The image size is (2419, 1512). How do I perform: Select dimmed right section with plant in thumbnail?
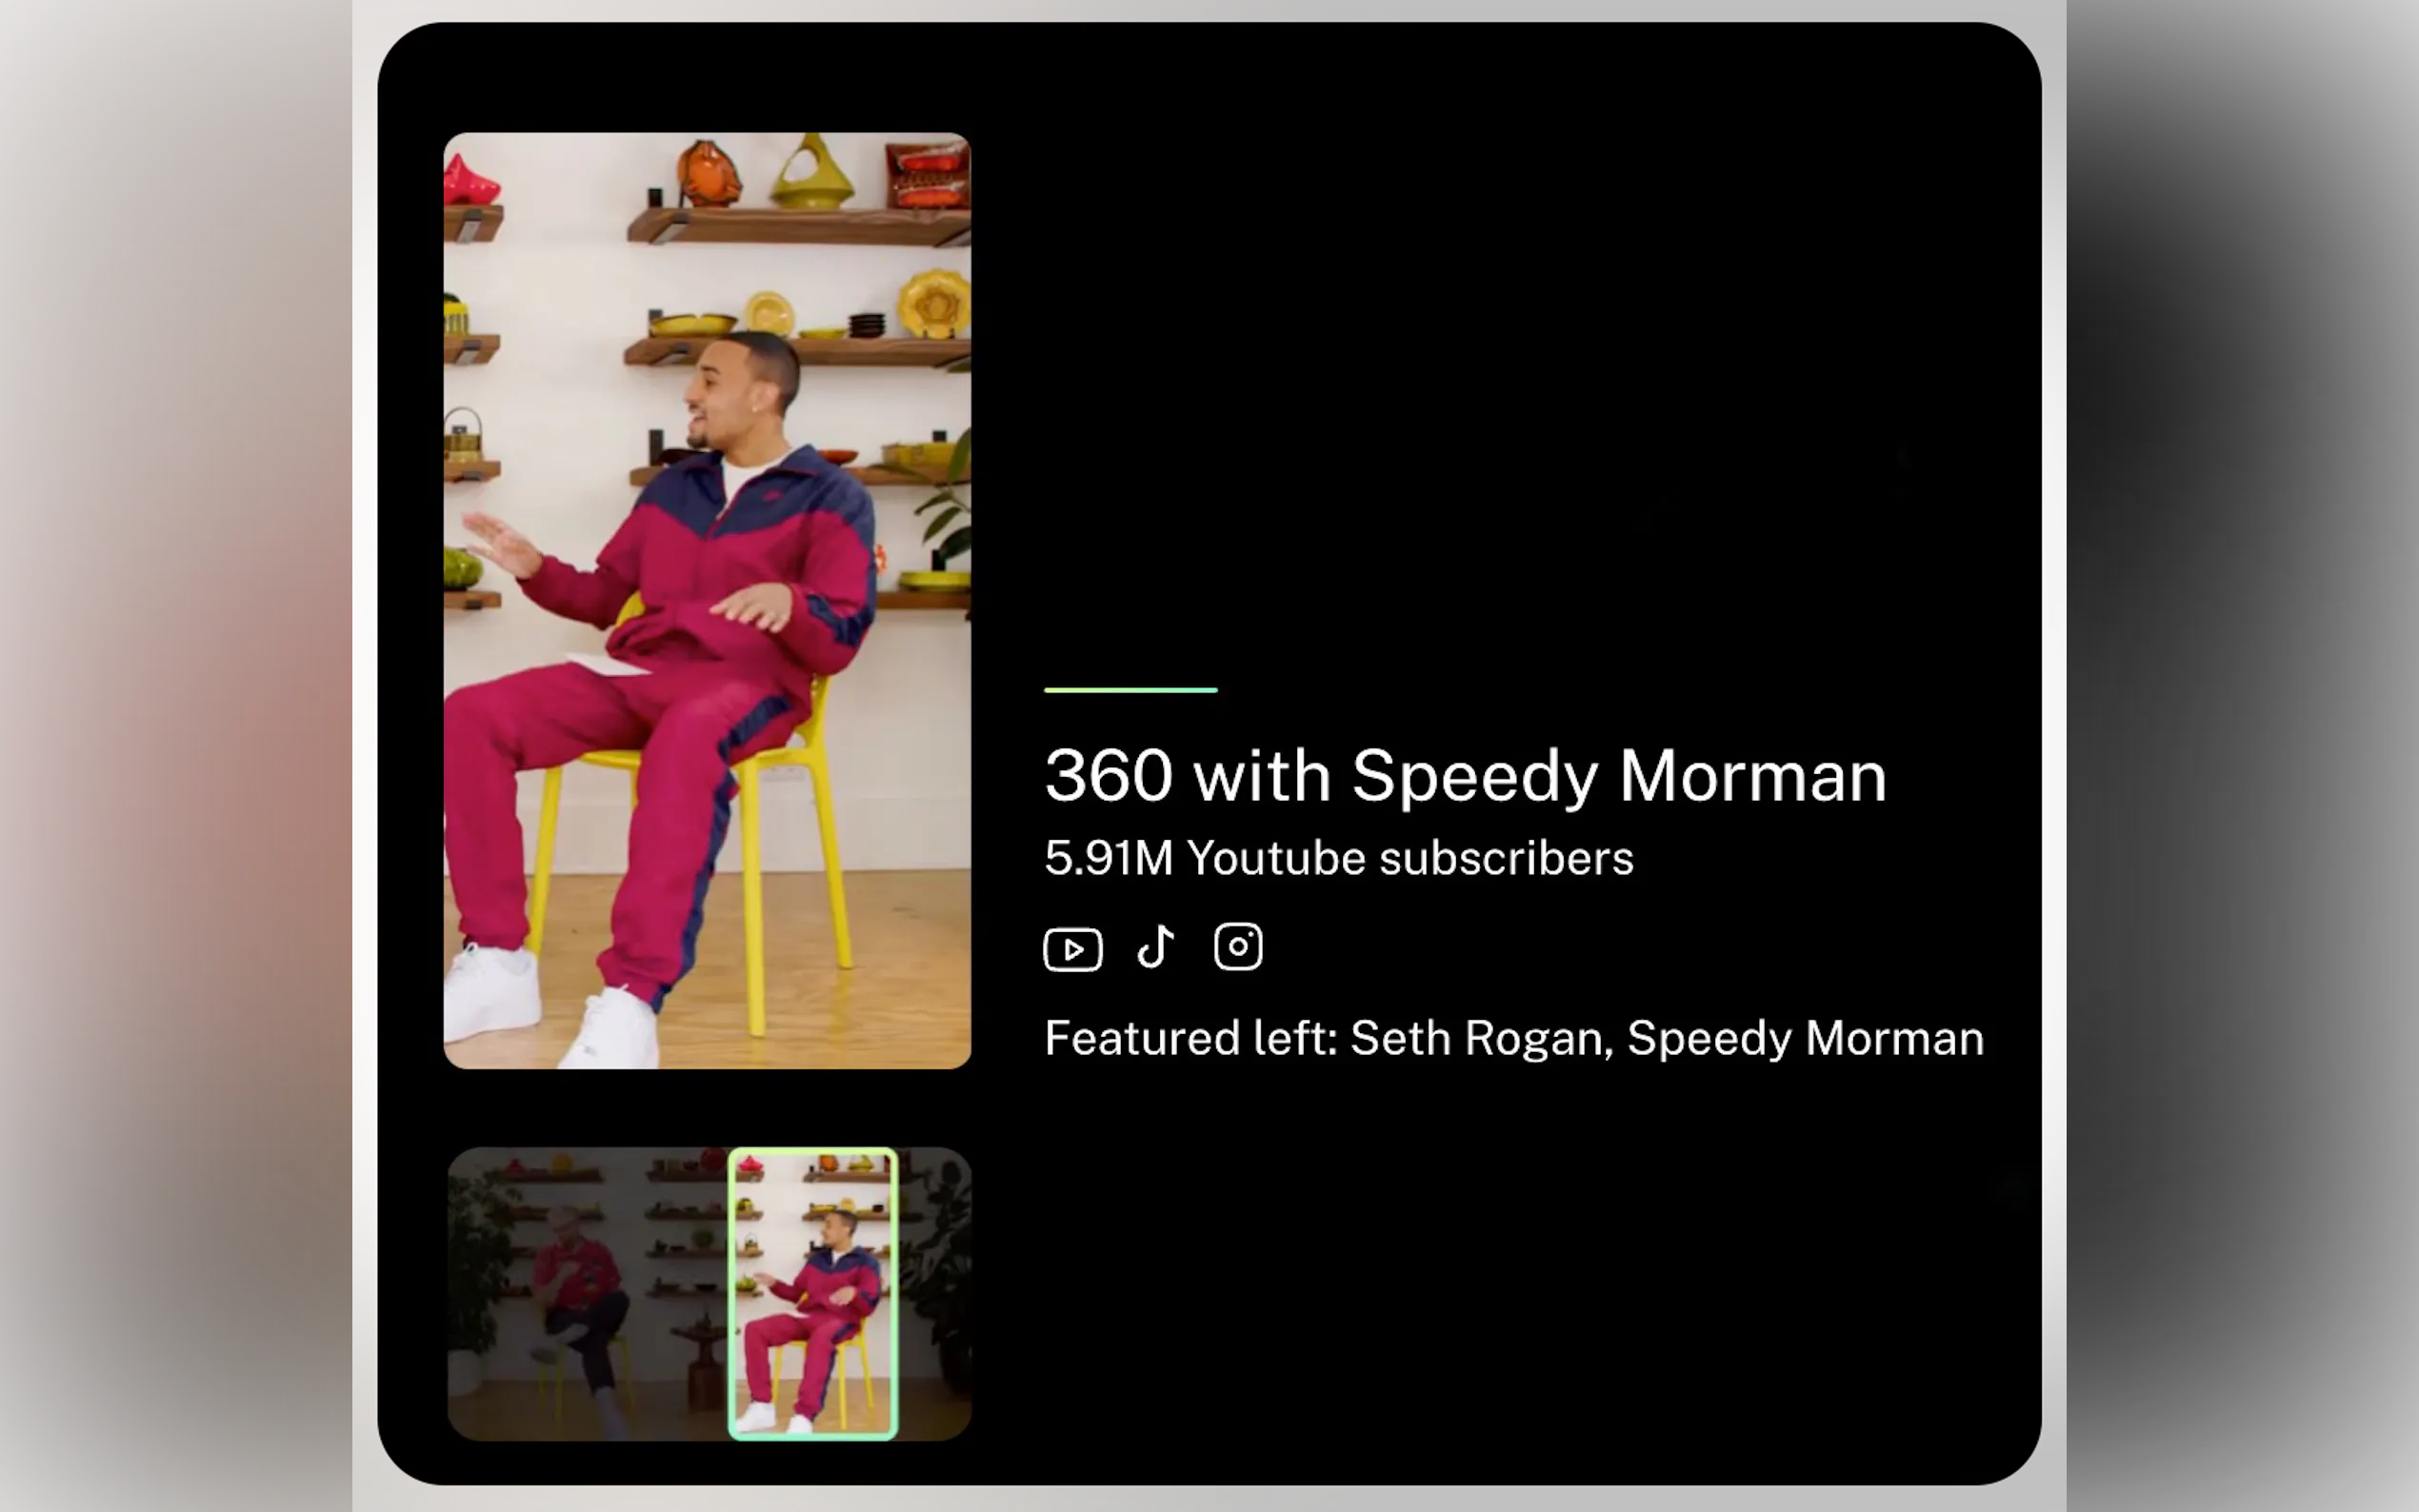pyautogui.click(x=935, y=1294)
